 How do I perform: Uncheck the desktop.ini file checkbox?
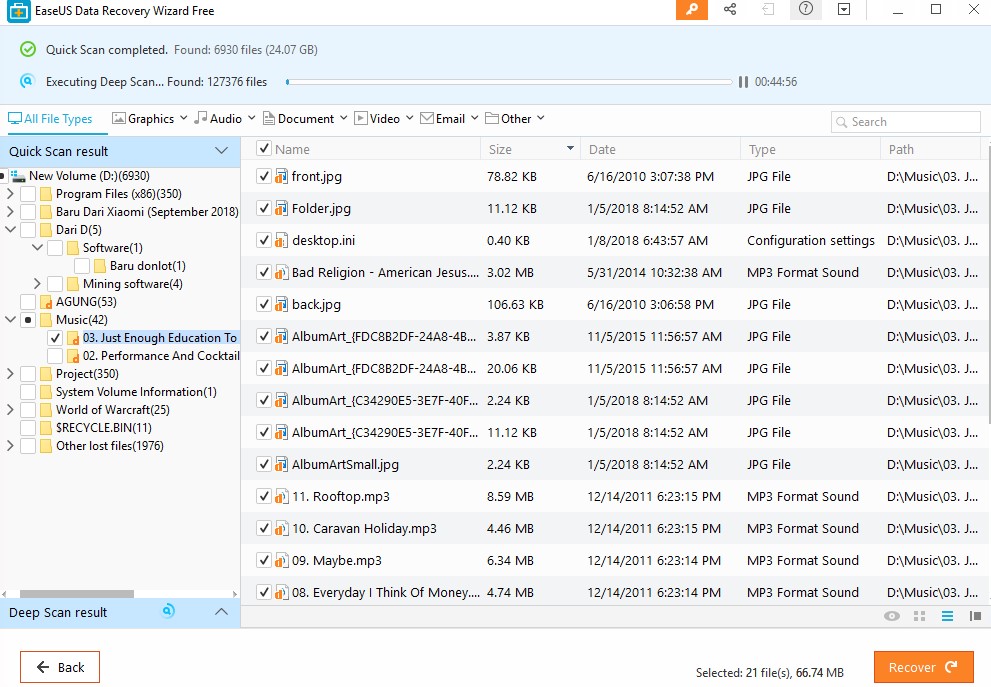click(264, 240)
